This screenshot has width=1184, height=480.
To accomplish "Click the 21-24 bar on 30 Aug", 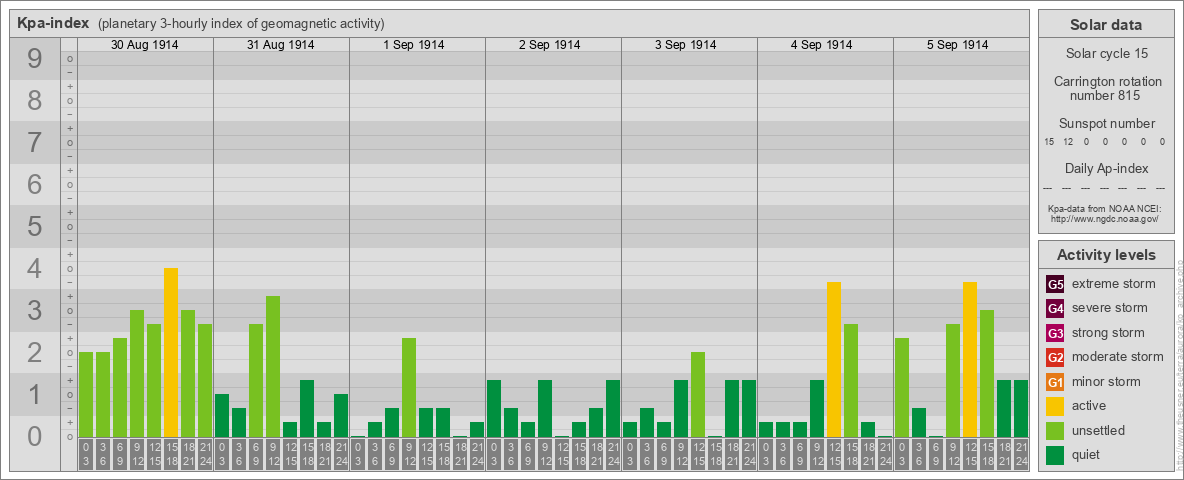I will [205, 380].
